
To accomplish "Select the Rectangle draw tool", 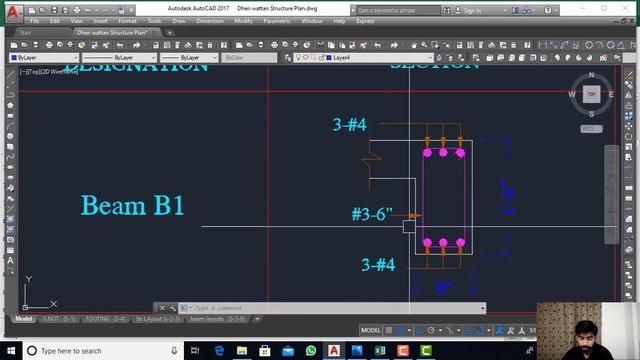I will tap(11, 116).
